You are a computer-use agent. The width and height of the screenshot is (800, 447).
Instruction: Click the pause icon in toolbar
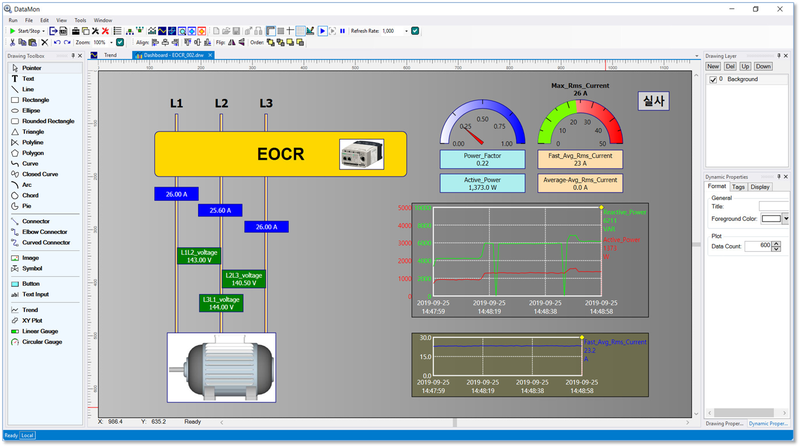[342, 31]
